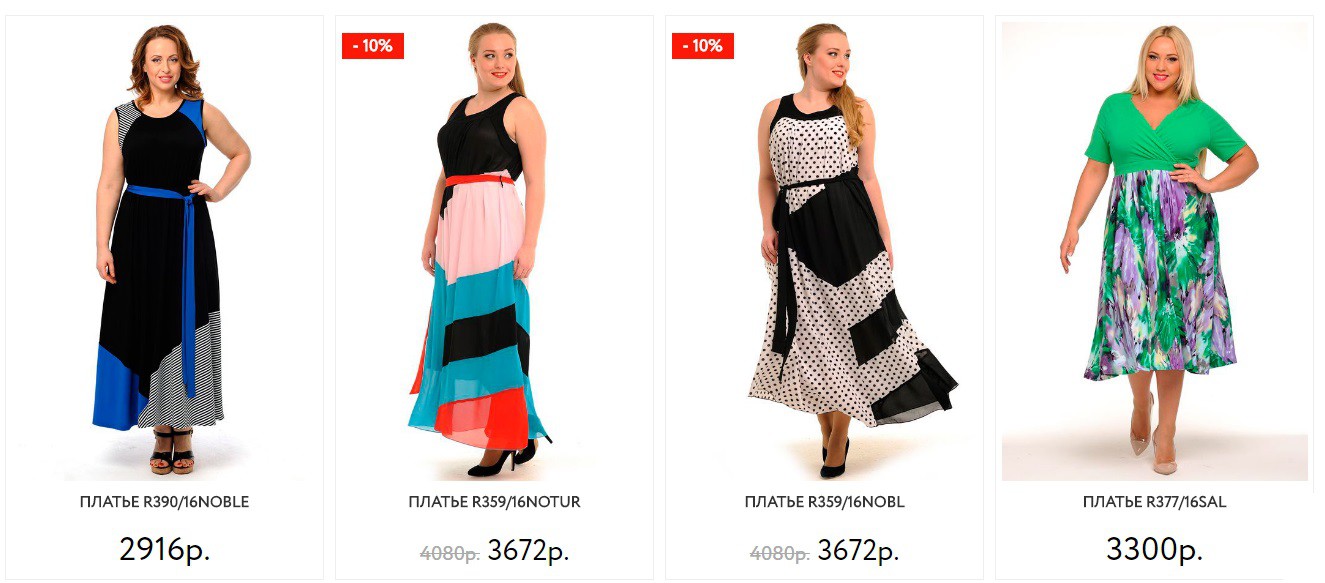Open the R390/16NOBLE black and blue dress photo
Image resolution: width=1325 pixels, height=583 pixels.
(x=165, y=250)
